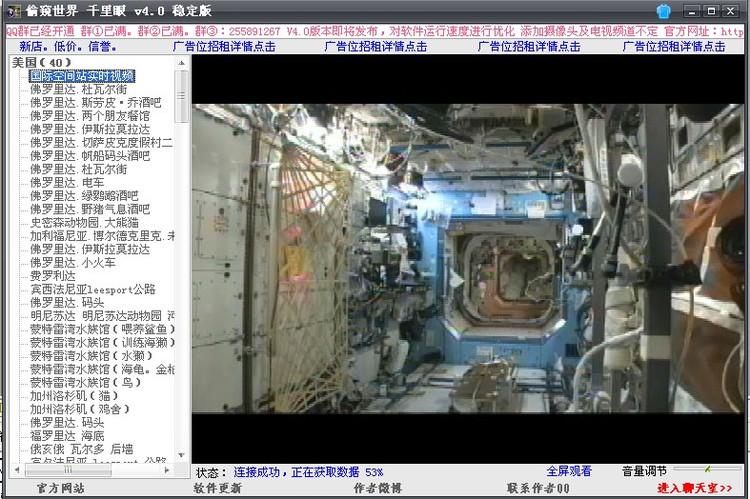Click 进入聊天室>> to enter chat room

[x=695, y=488]
